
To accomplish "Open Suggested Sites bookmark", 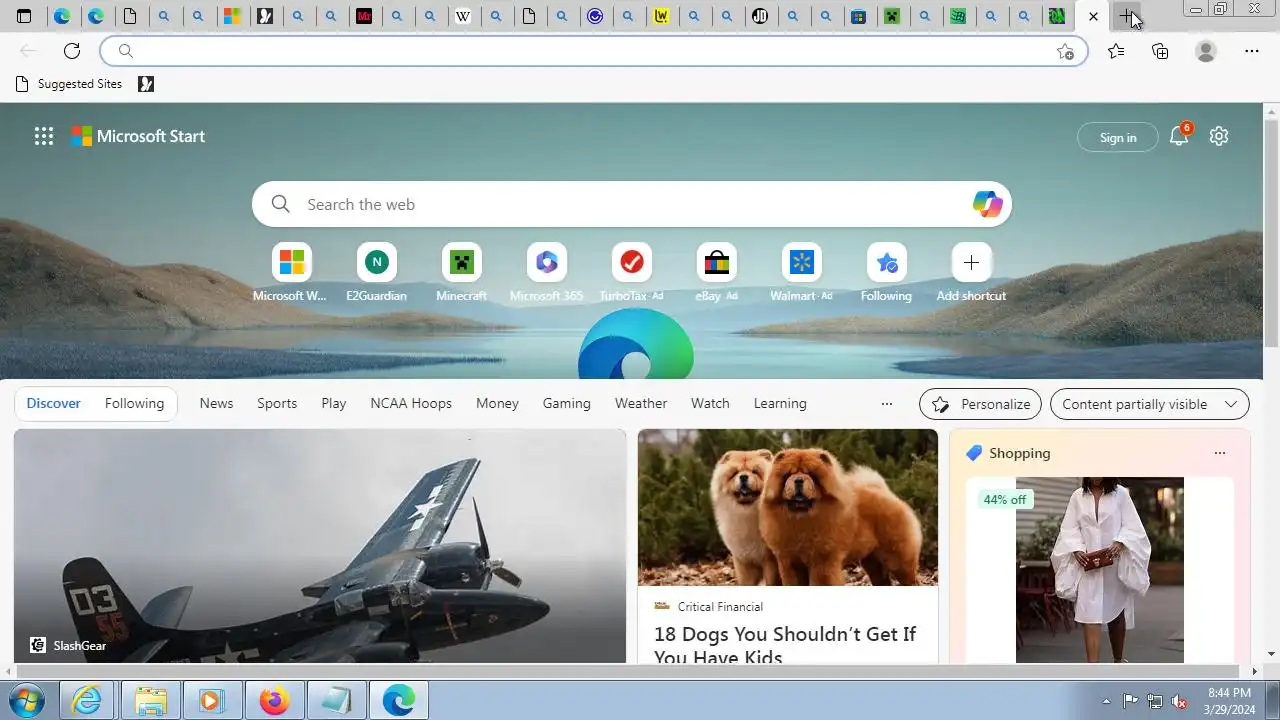I will [69, 84].
